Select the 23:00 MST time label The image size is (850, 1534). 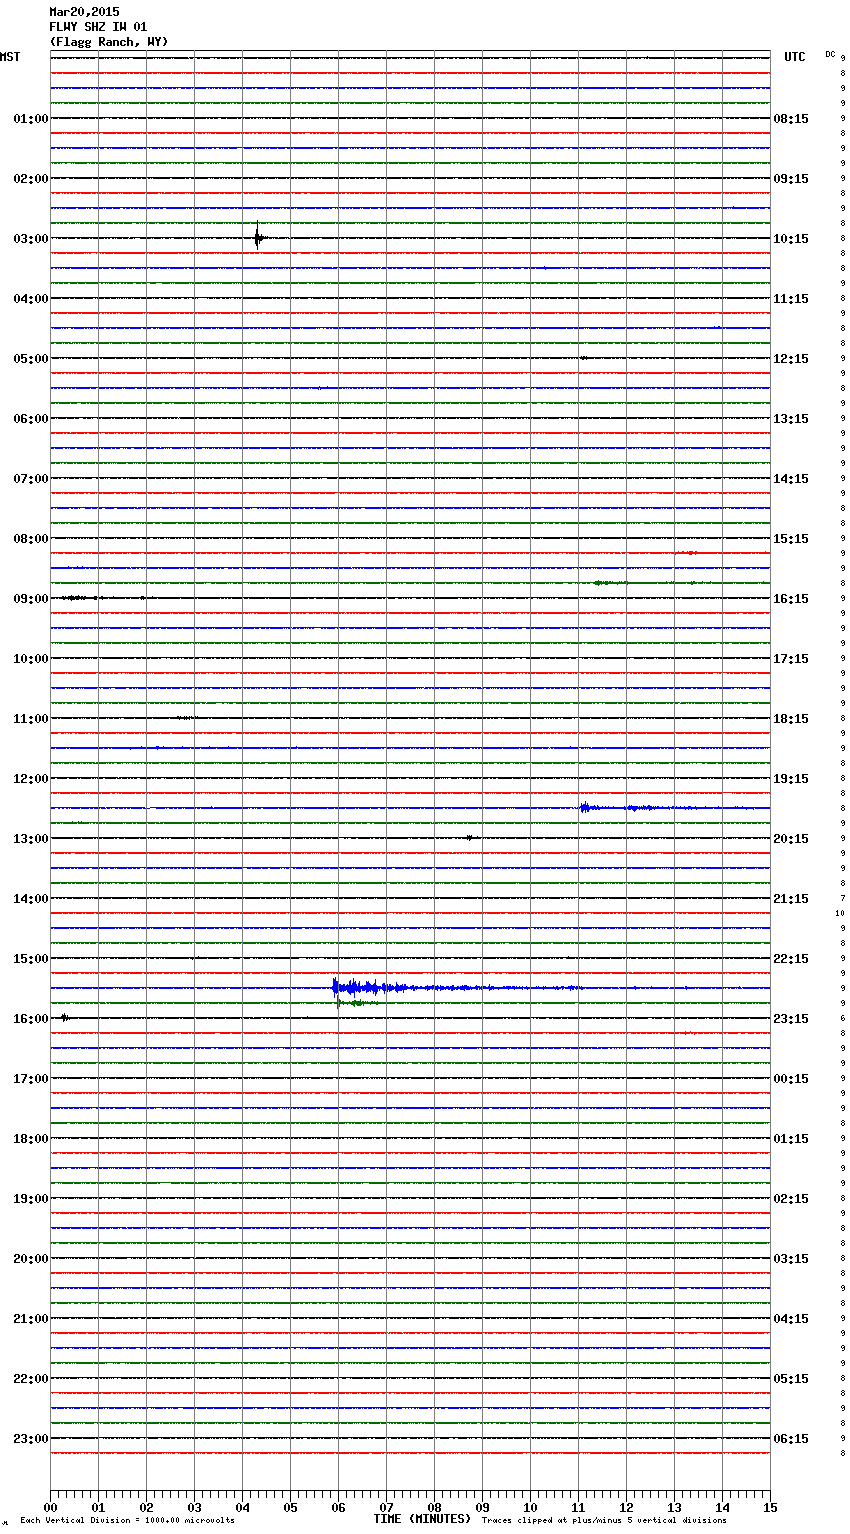30,1439
